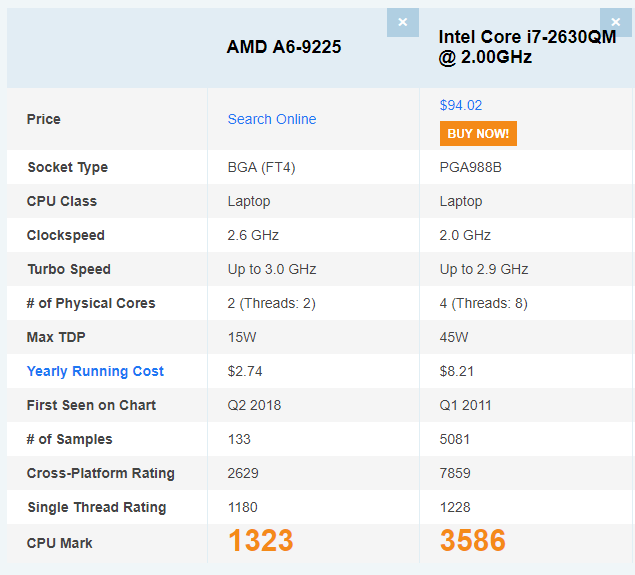Click the CPU Class row label
Image resolution: width=635 pixels, height=575 pixels.
tap(62, 201)
